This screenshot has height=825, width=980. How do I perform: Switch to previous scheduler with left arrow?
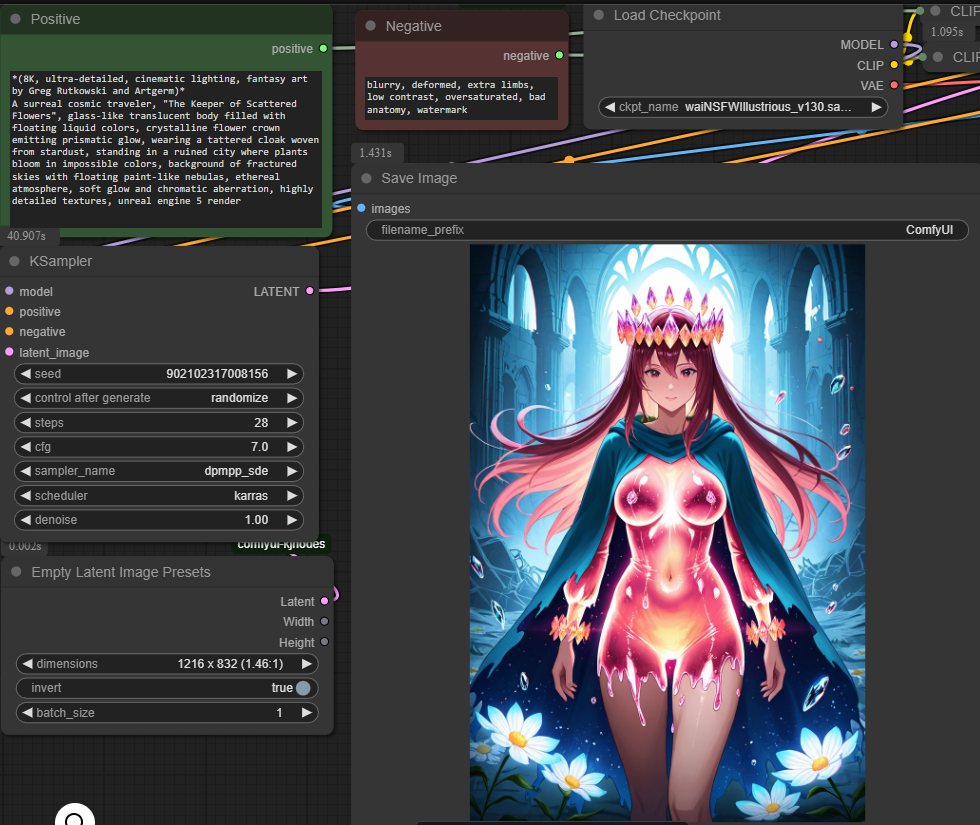tap(26, 496)
